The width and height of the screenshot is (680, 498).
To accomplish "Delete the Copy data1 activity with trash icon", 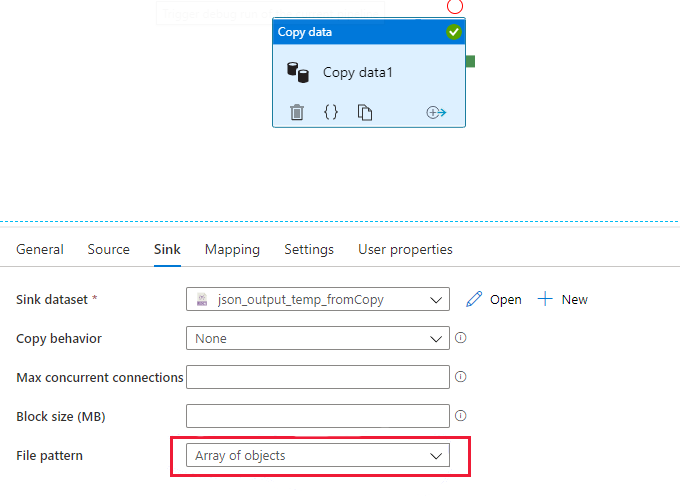I will pos(297,112).
